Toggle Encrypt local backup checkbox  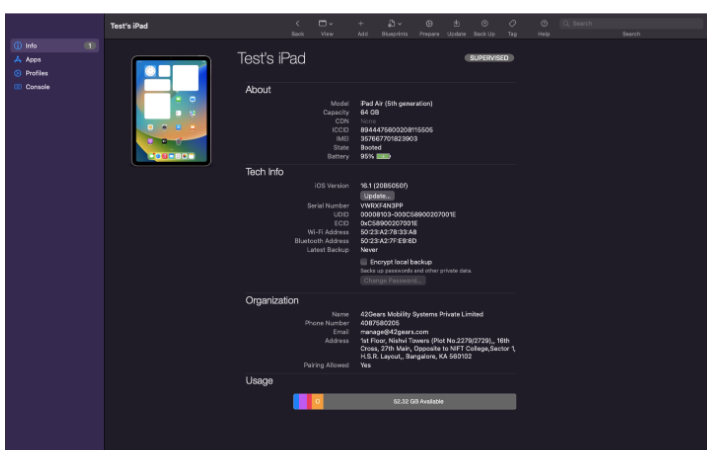(364, 262)
